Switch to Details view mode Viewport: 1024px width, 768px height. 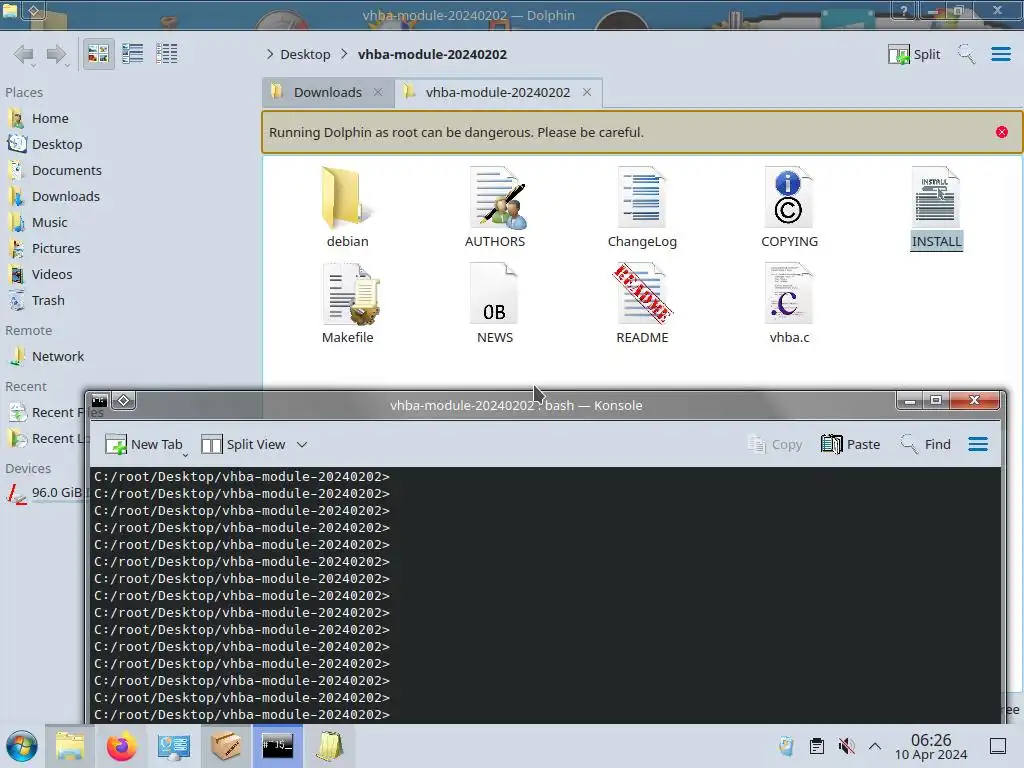[167, 54]
